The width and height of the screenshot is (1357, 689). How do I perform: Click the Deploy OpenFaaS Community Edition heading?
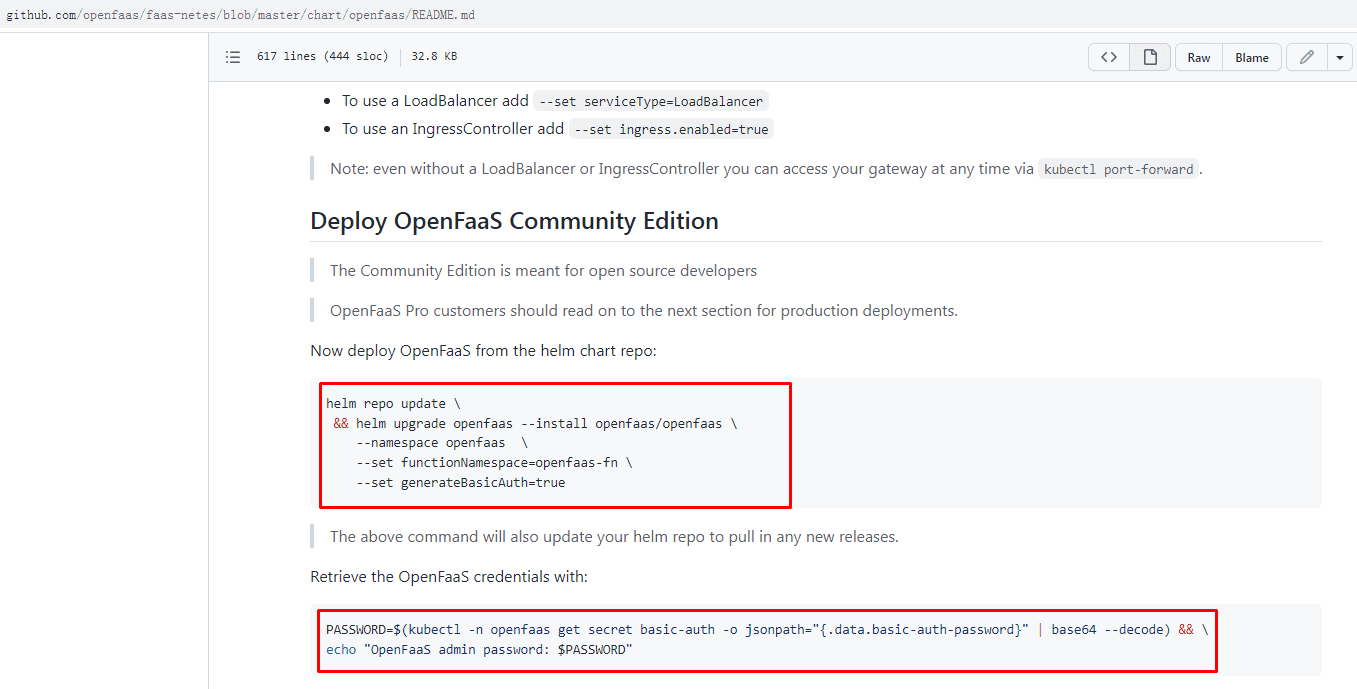tap(514, 221)
